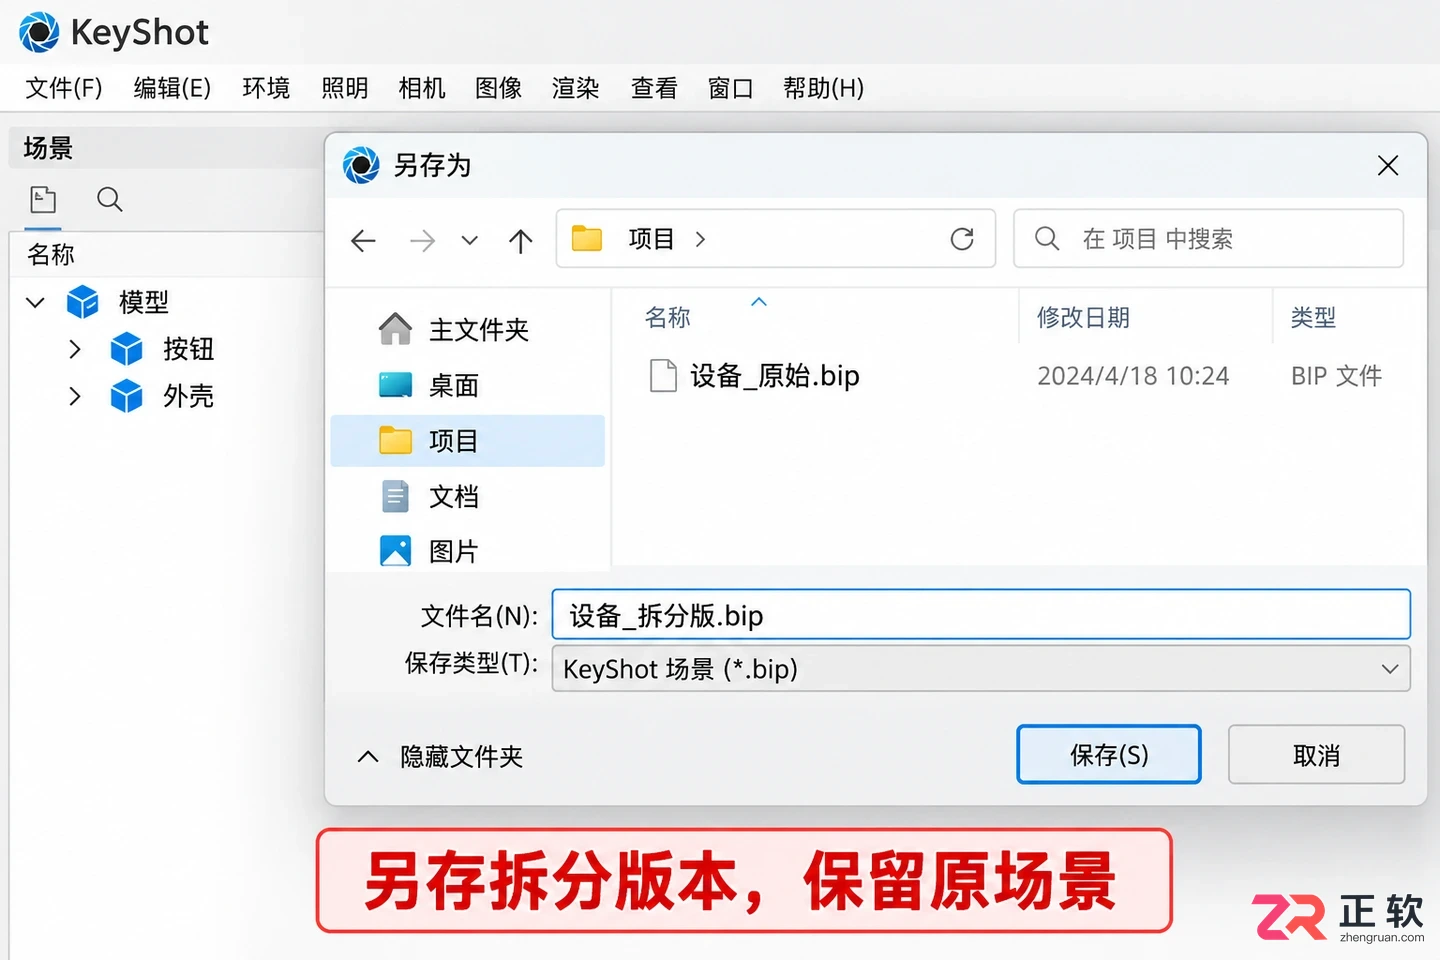Sort files by 名称 column

668,318
